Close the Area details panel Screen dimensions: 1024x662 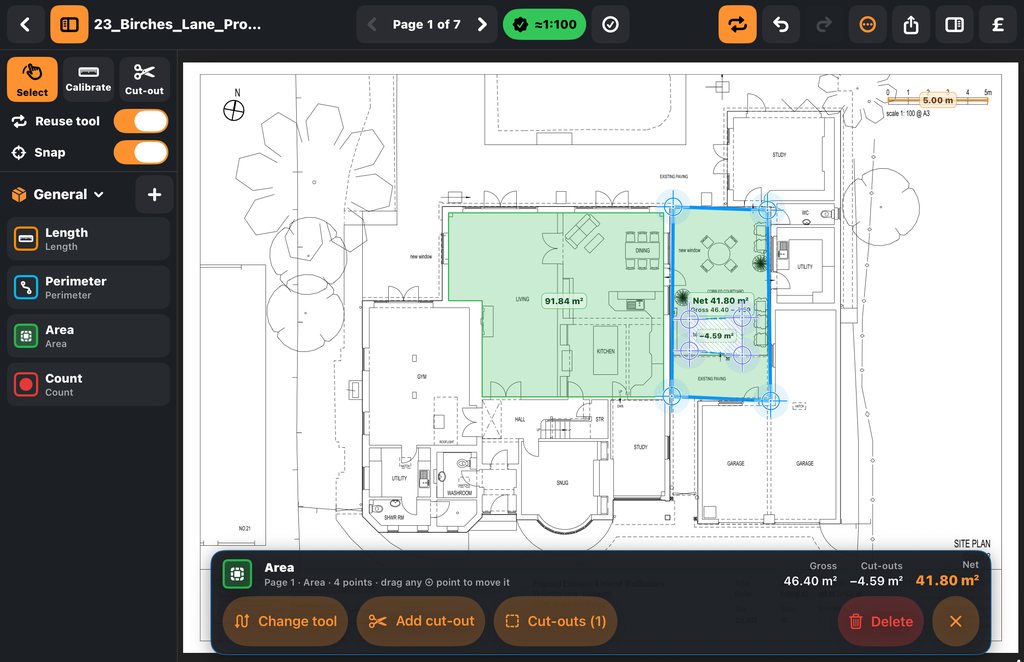955,621
